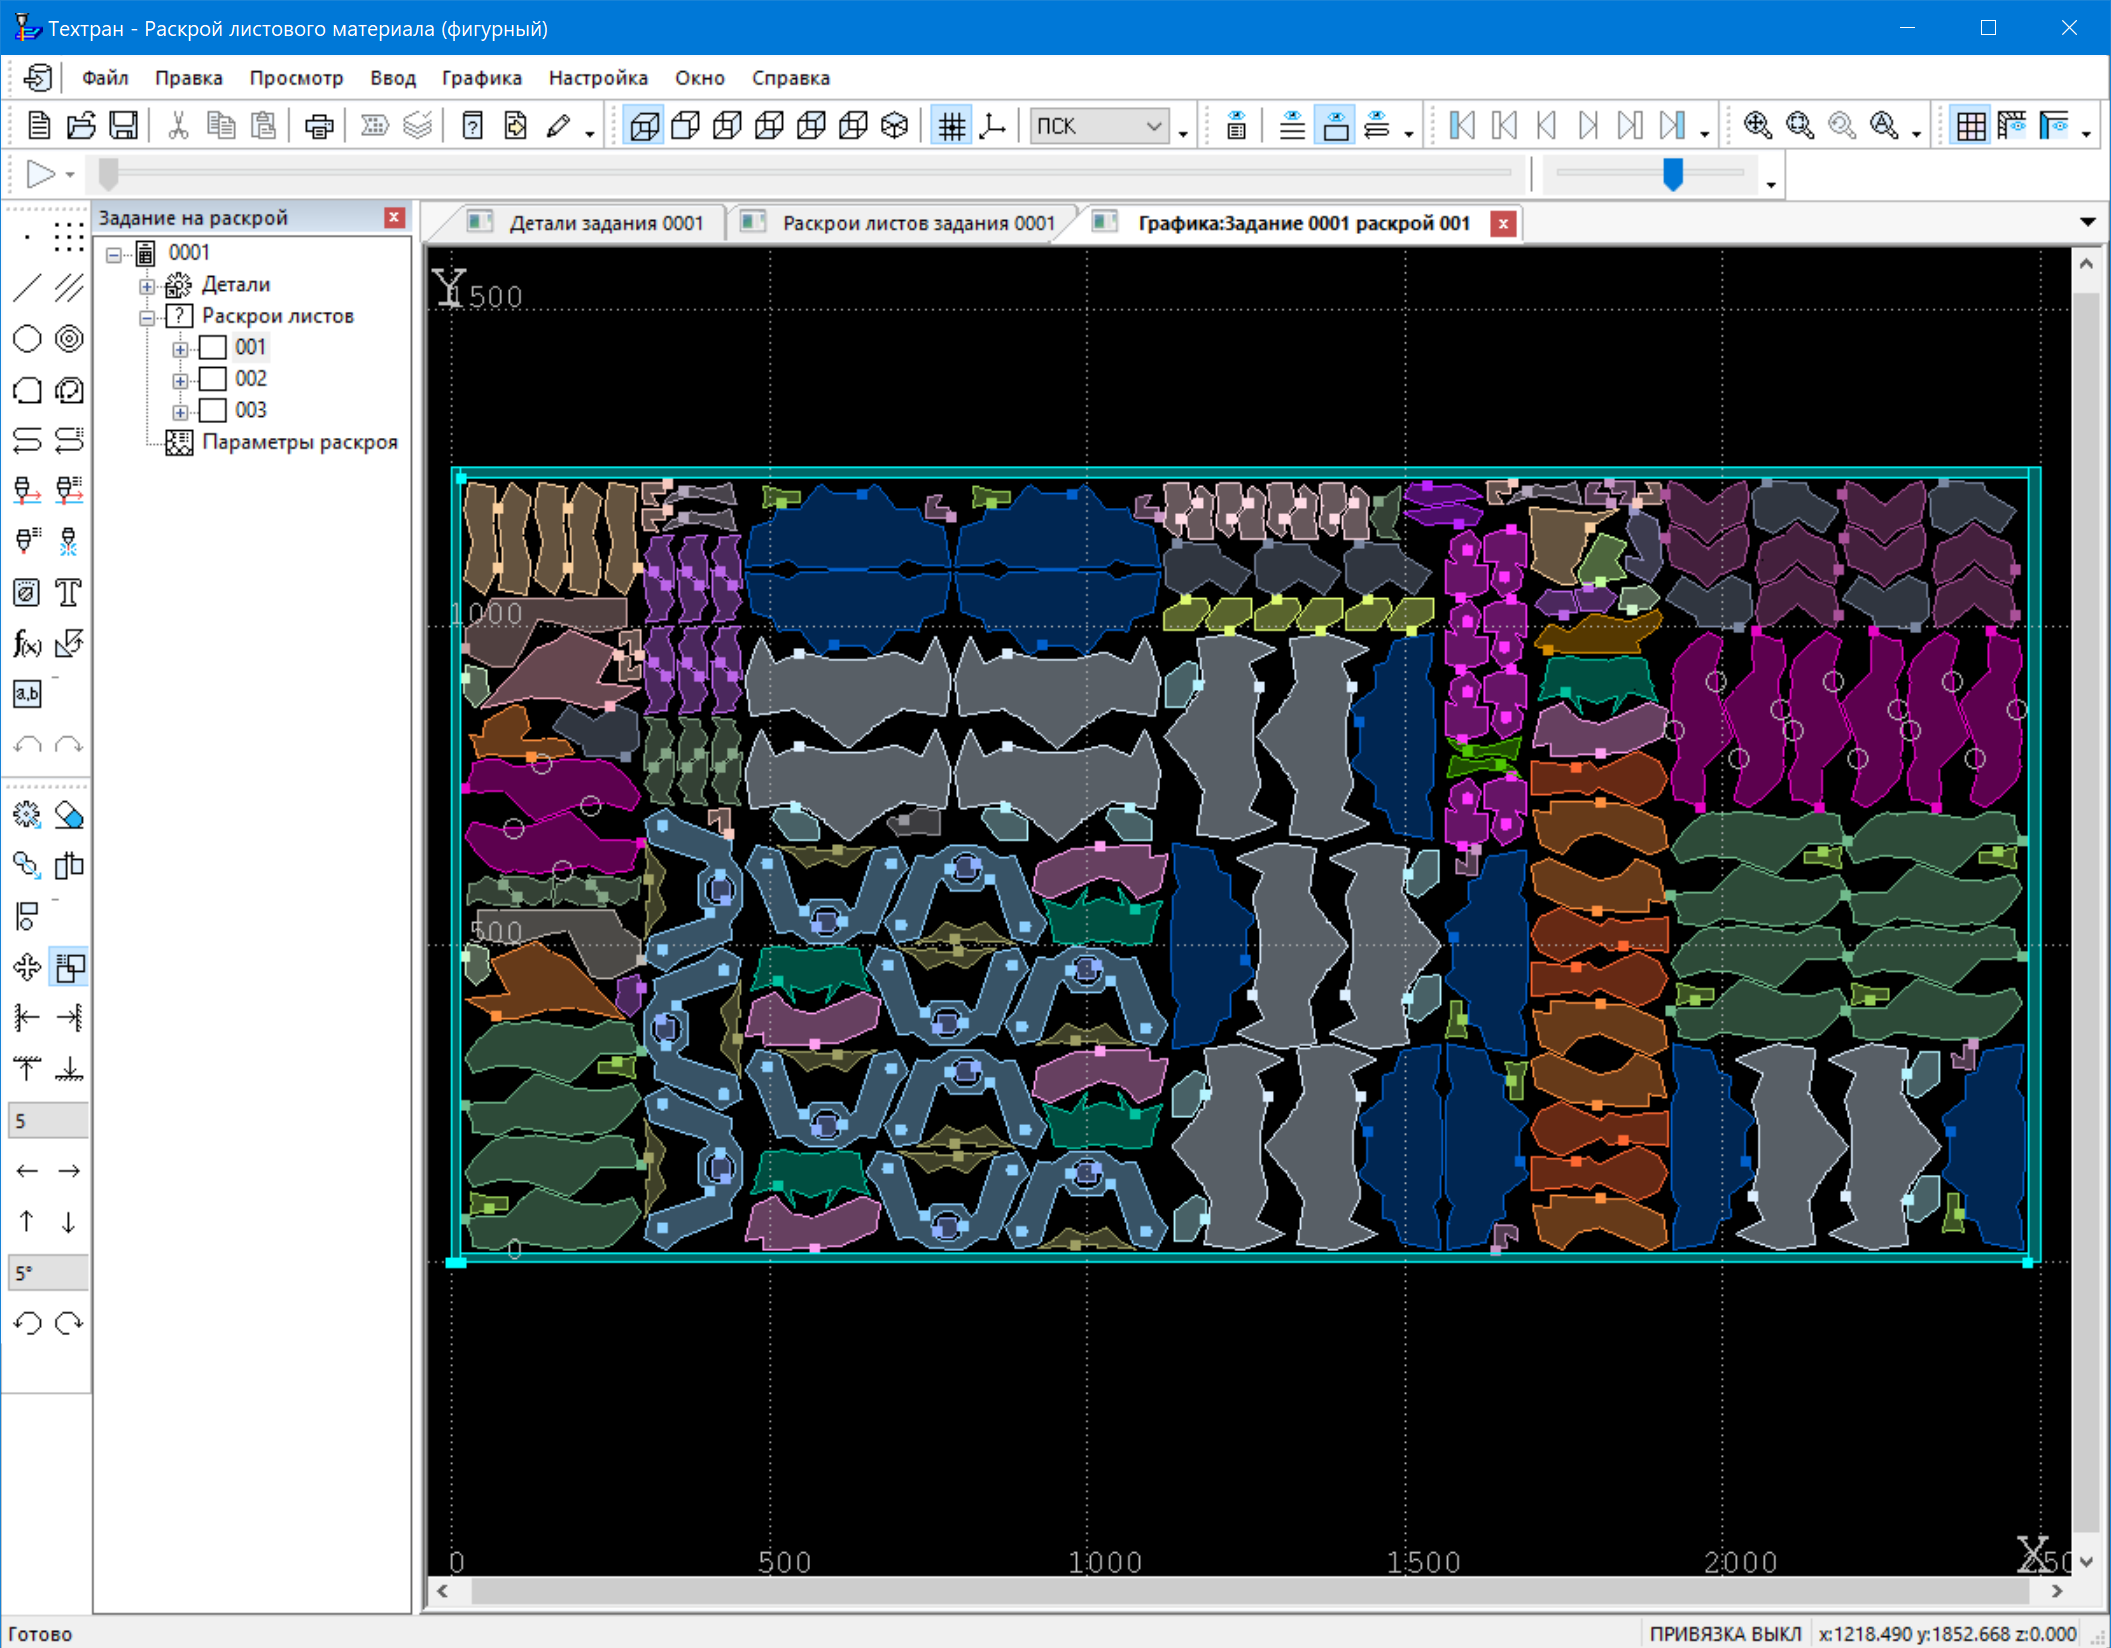The image size is (2111, 1648).
Task: Select Параметры раскроя tree item
Action: tap(299, 442)
